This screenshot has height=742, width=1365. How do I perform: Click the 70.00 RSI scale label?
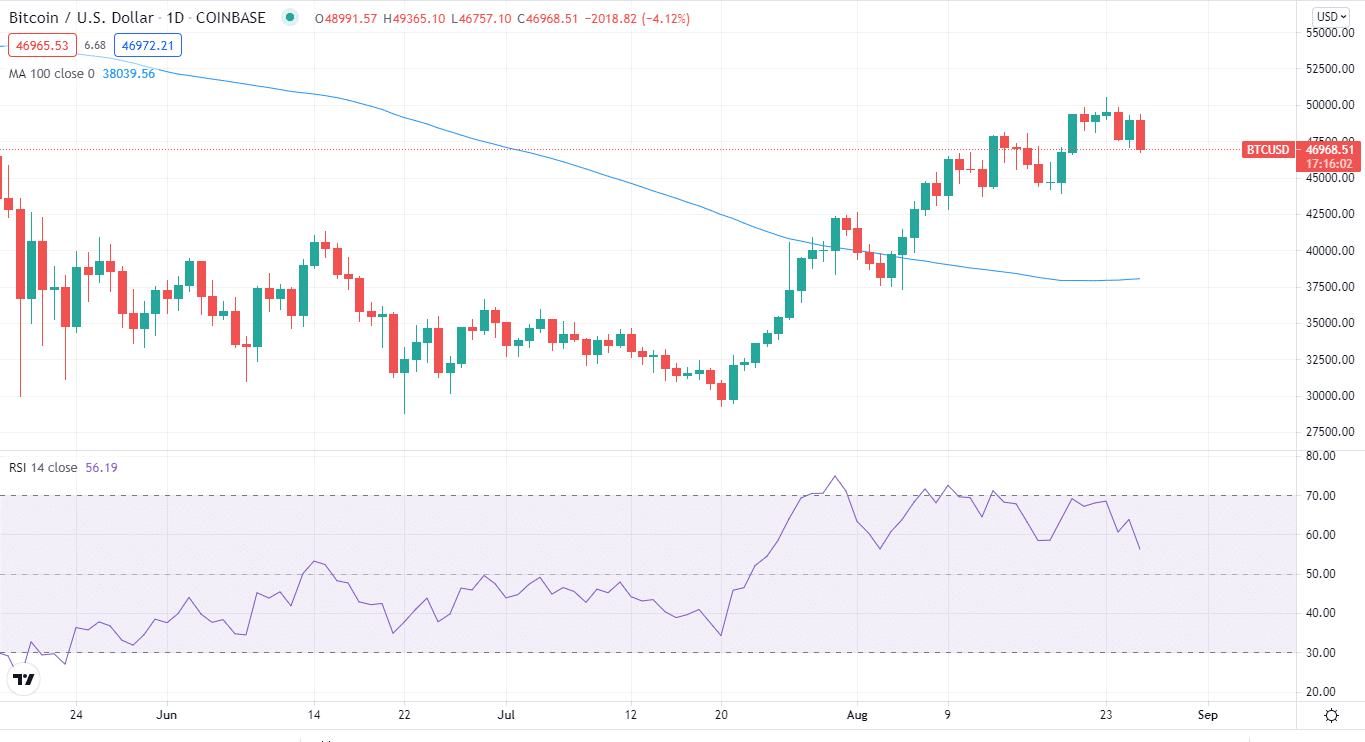tap(1322, 496)
